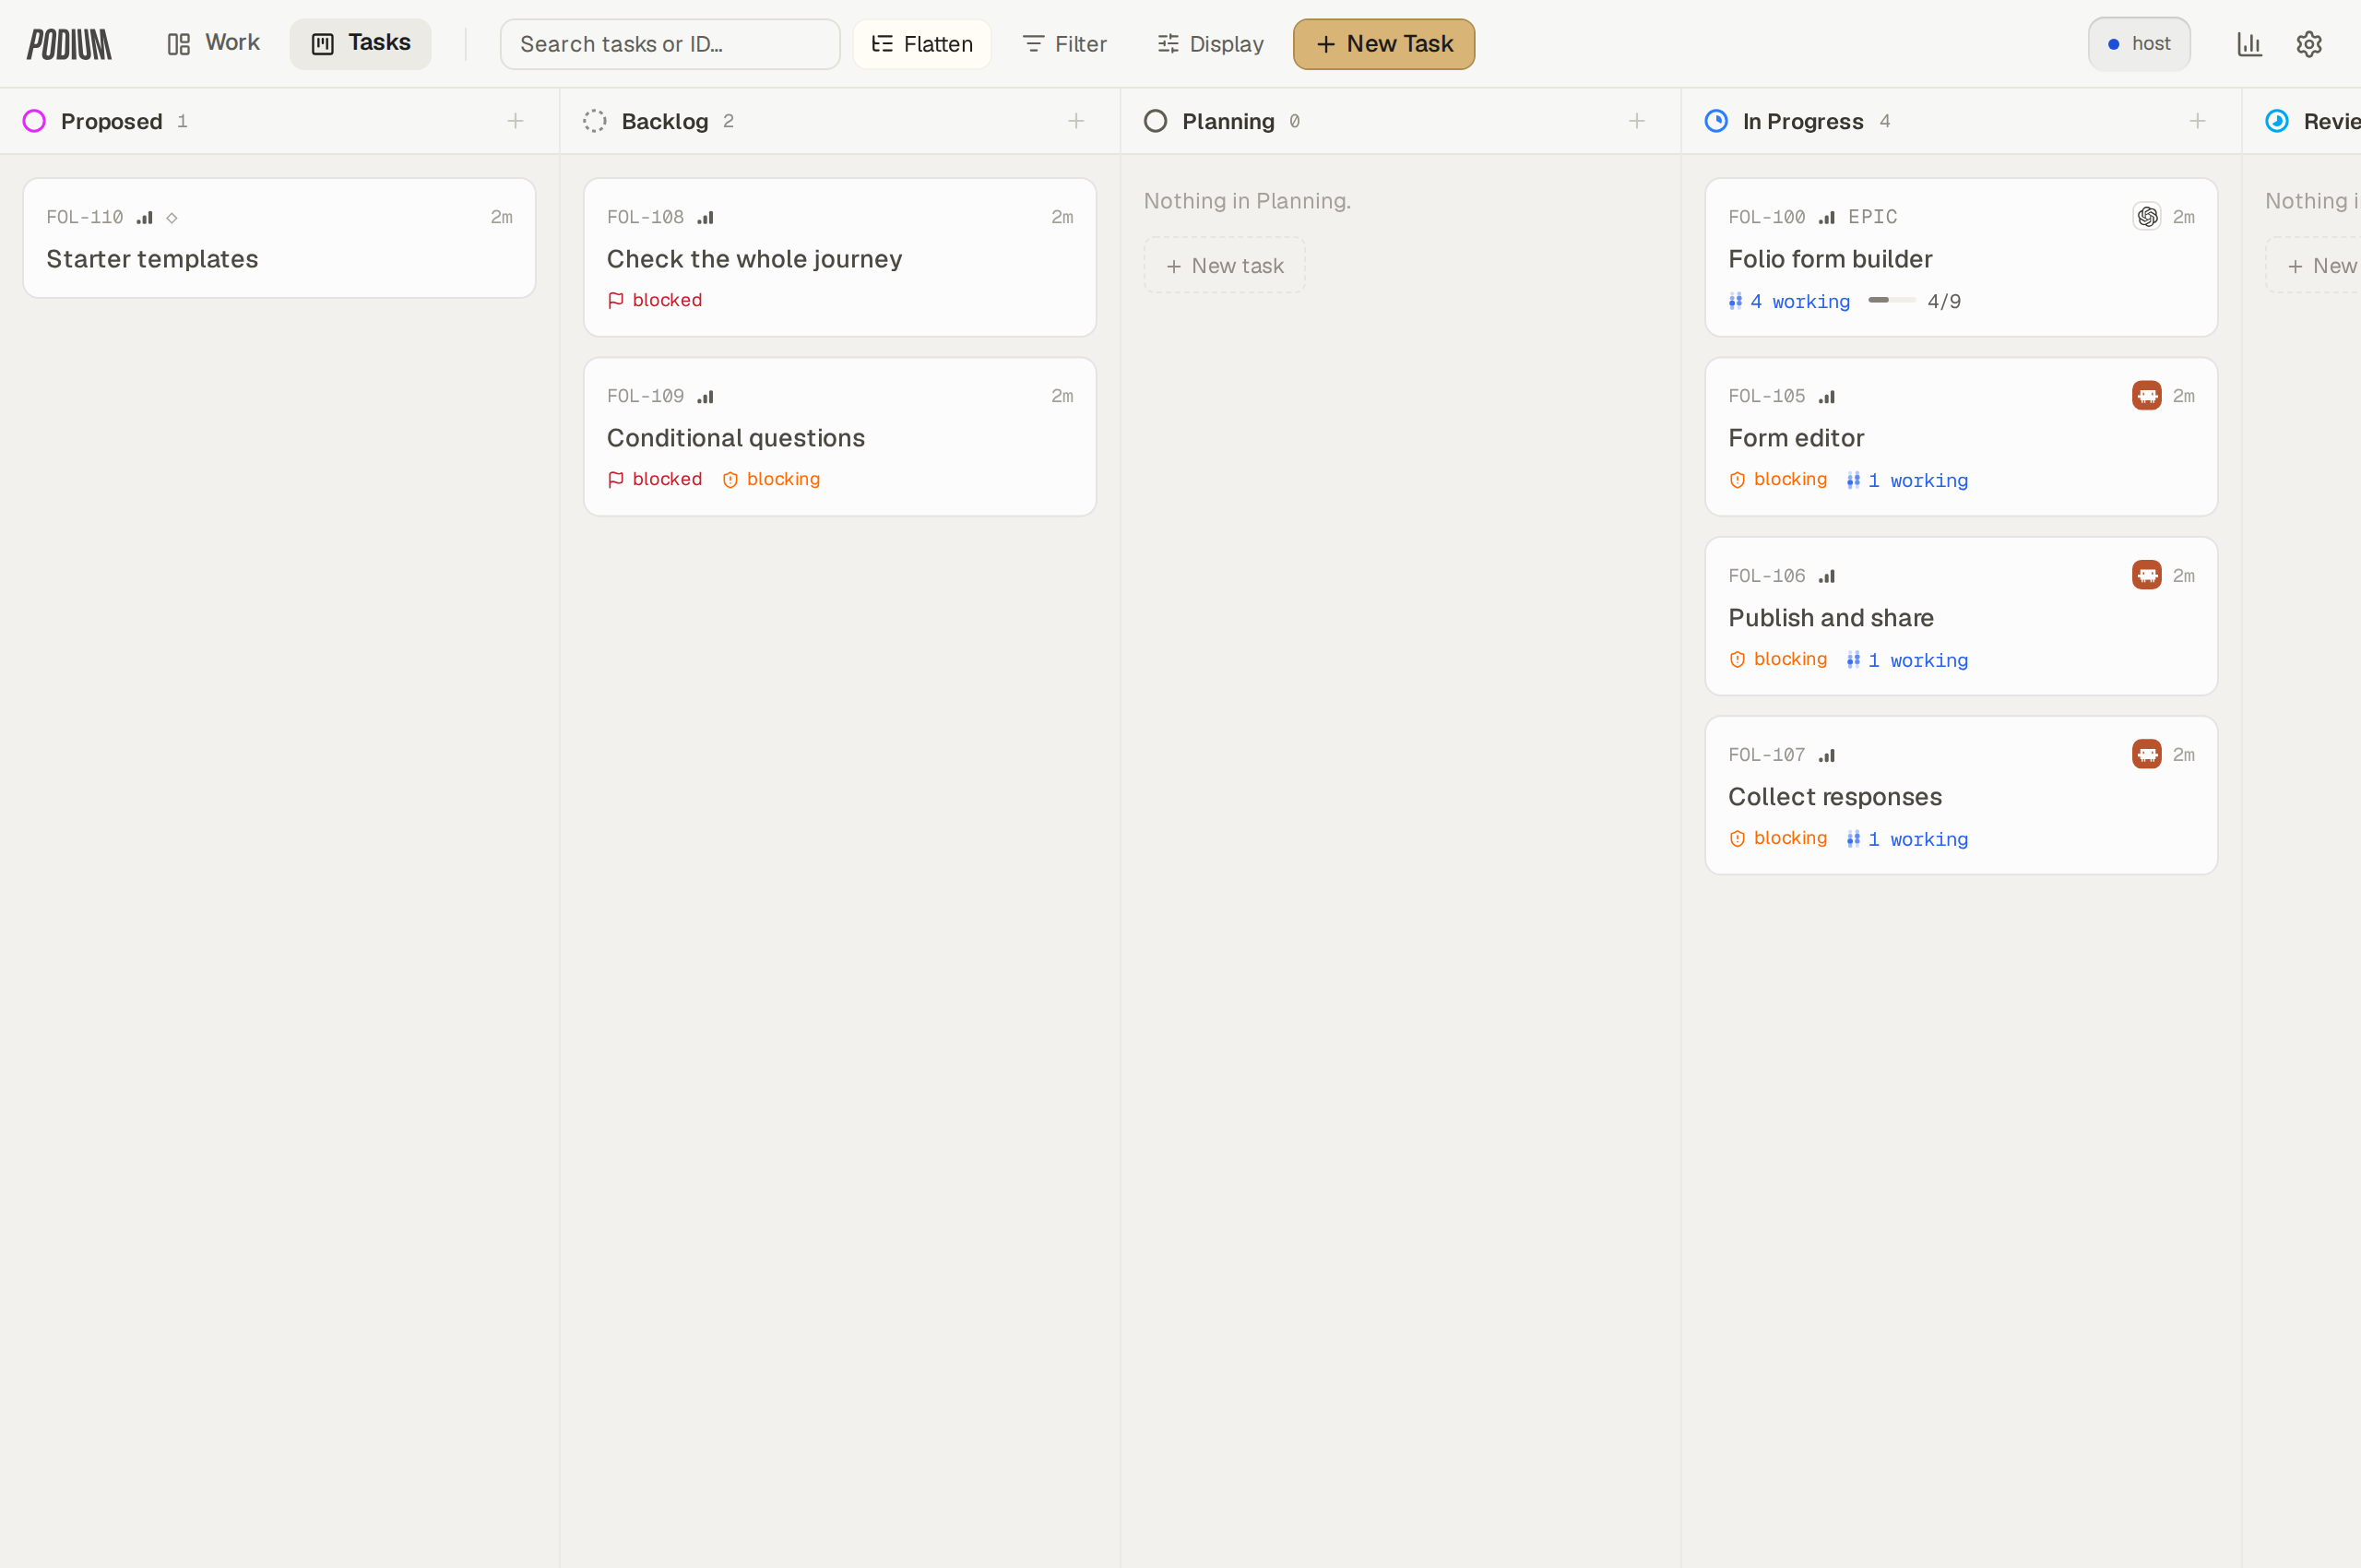Open the Check the whole journey card
Viewport: 2361px width, 1568px height.
click(x=840, y=257)
